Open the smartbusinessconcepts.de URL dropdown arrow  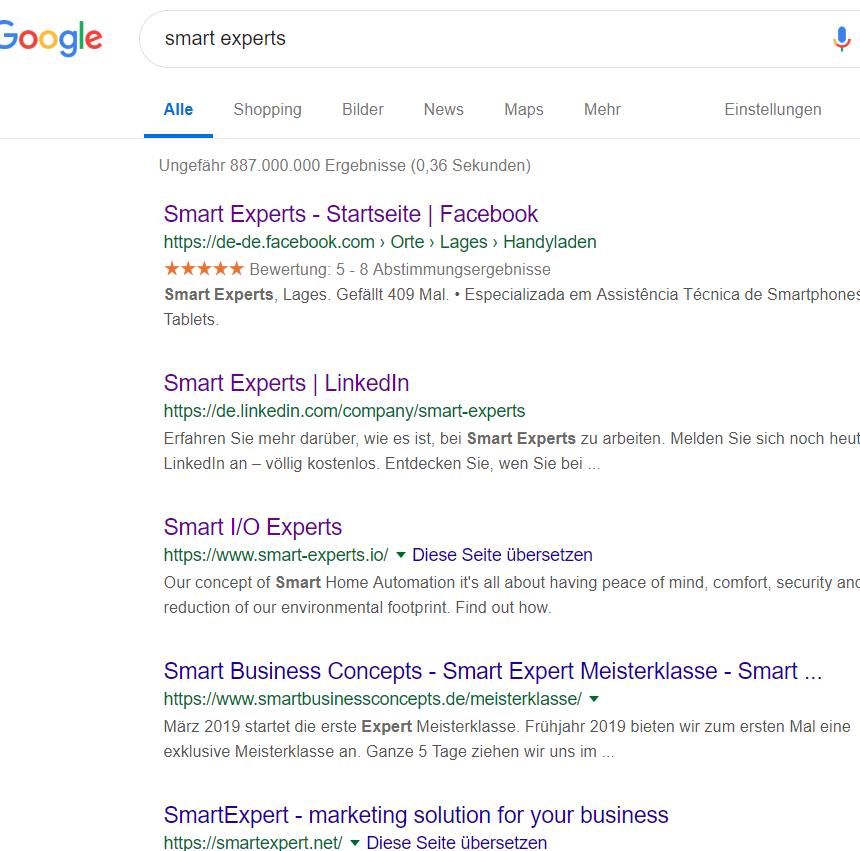(x=594, y=699)
